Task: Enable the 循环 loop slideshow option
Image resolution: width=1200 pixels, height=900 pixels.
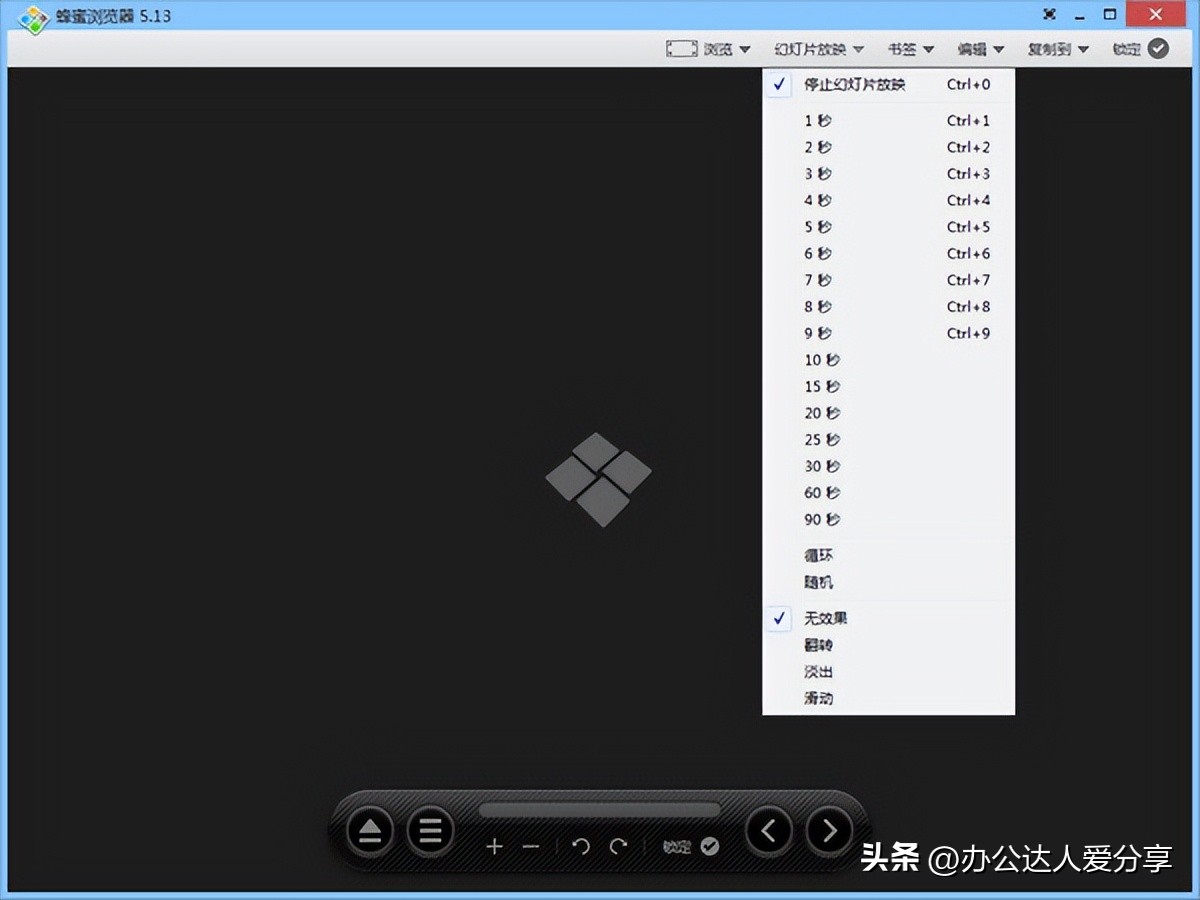Action: point(818,554)
